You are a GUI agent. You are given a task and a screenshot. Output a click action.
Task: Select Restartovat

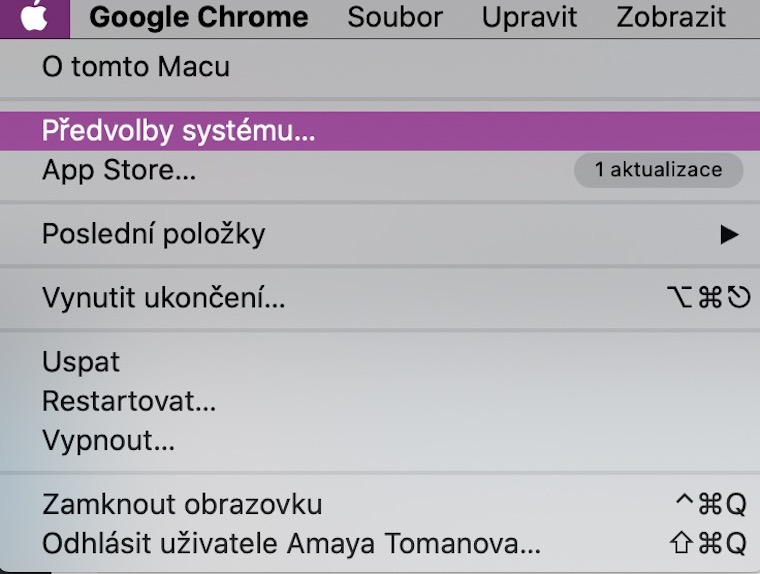[129, 402]
